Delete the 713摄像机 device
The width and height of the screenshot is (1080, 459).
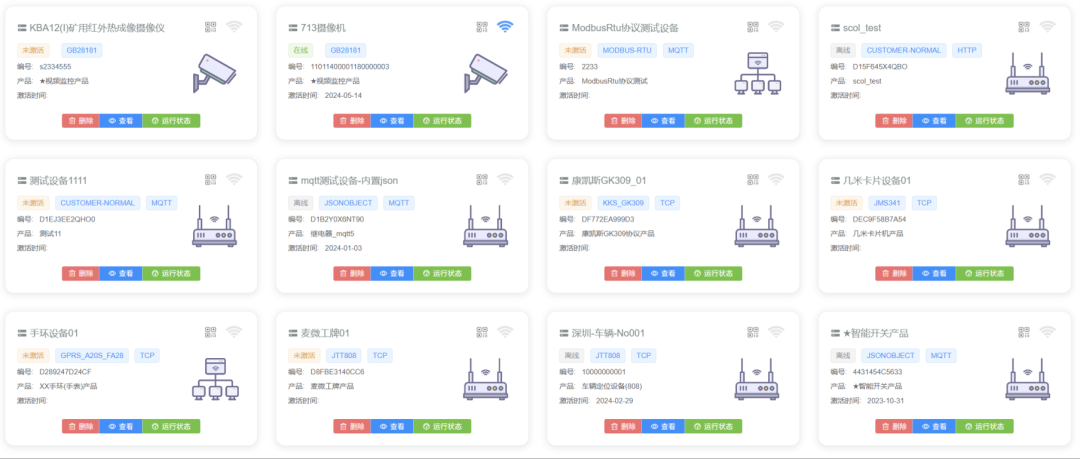point(351,121)
